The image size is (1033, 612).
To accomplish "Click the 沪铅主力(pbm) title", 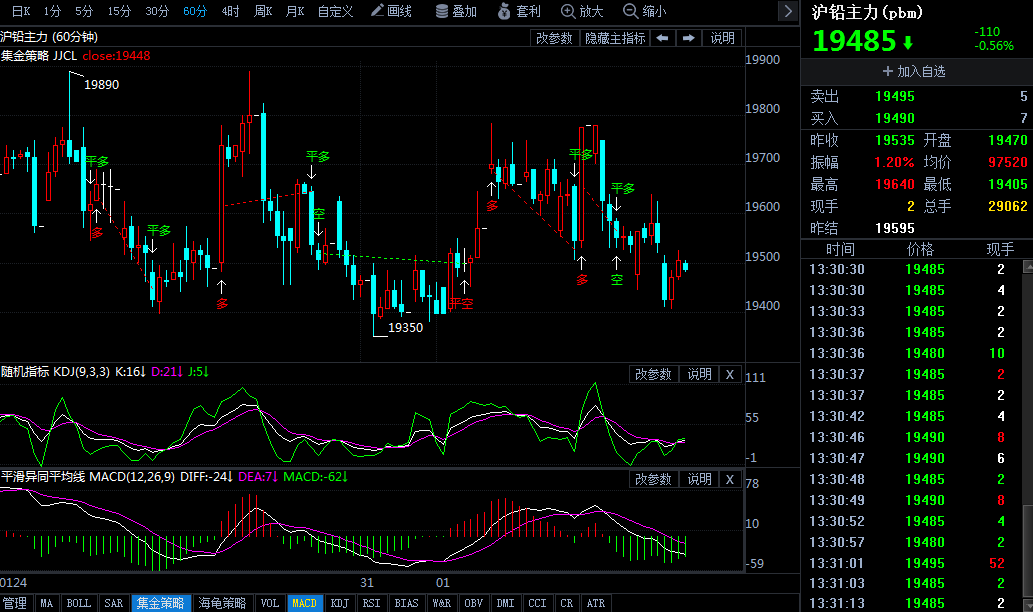I will (x=867, y=12).
